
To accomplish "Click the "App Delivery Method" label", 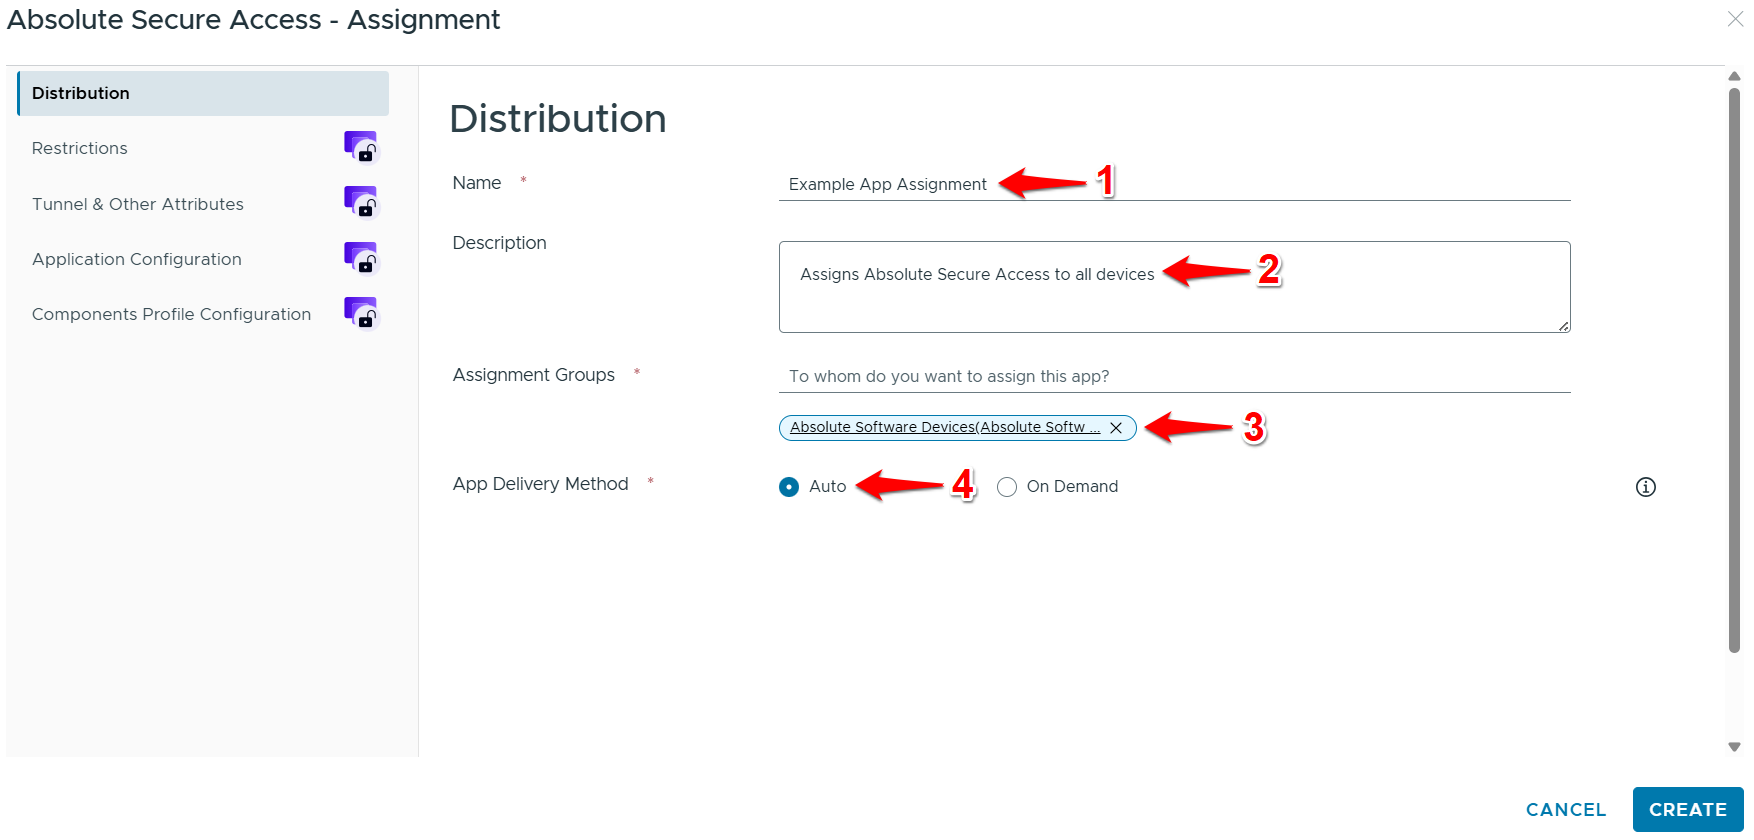I will [x=541, y=484].
